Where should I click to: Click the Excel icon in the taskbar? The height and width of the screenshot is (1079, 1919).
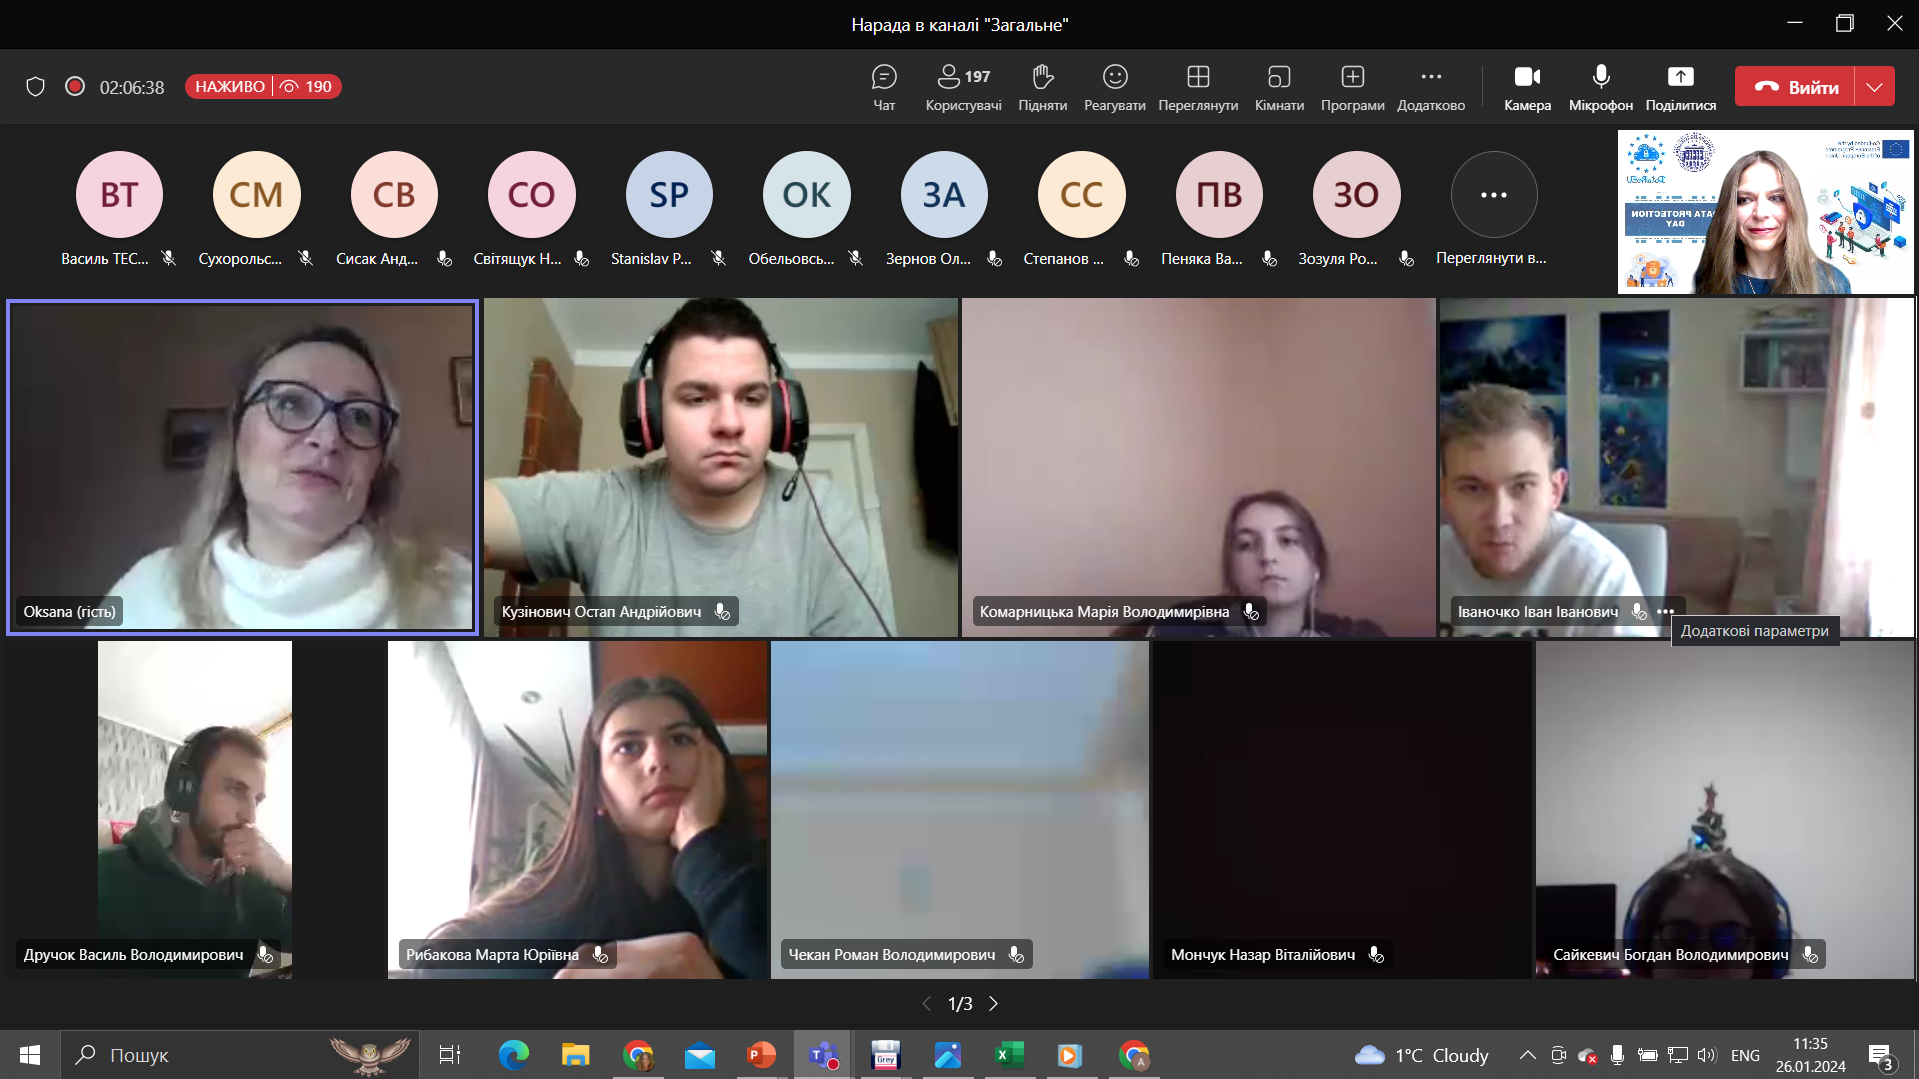1009,1055
